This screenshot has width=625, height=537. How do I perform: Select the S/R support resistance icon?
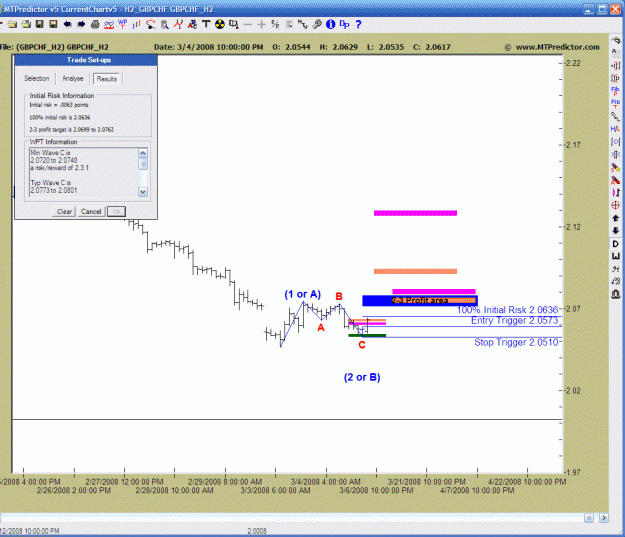click(x=275, y=25)
